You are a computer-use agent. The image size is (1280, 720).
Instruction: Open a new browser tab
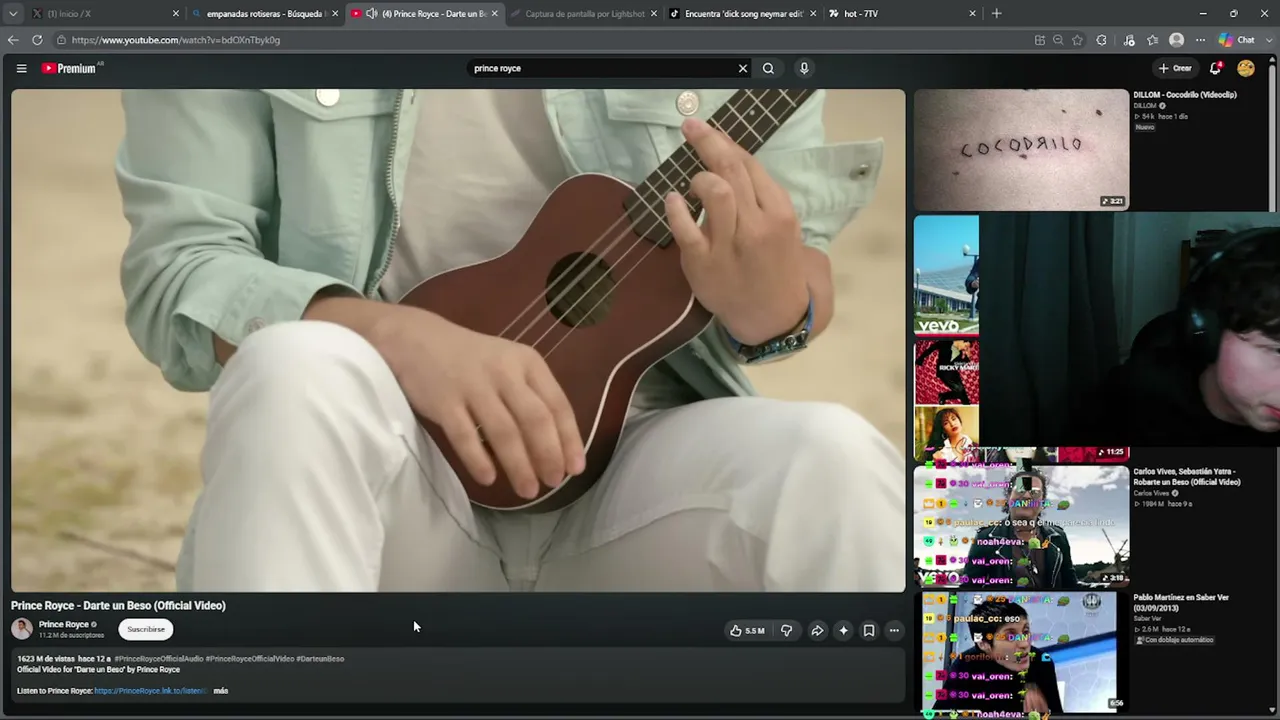point(996,14)
